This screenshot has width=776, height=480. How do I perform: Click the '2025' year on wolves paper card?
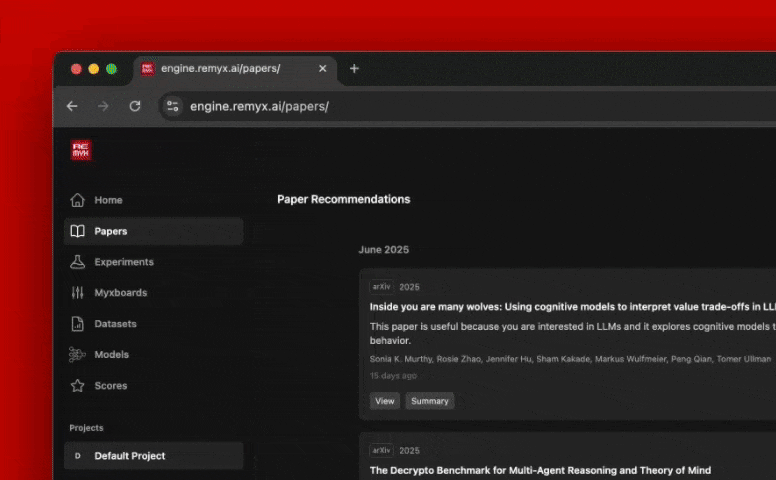(x=409, y=287)
